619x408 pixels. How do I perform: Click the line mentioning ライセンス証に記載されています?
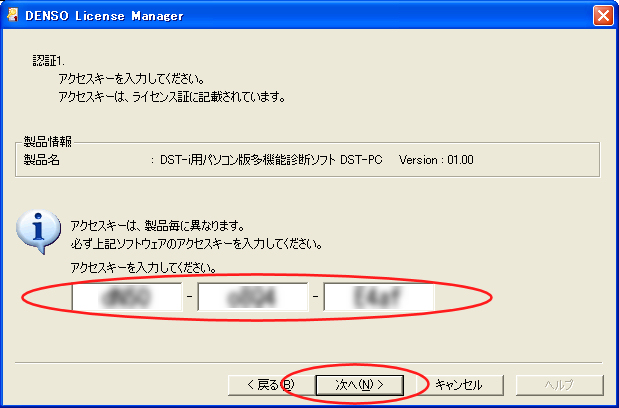coord(172,97)
